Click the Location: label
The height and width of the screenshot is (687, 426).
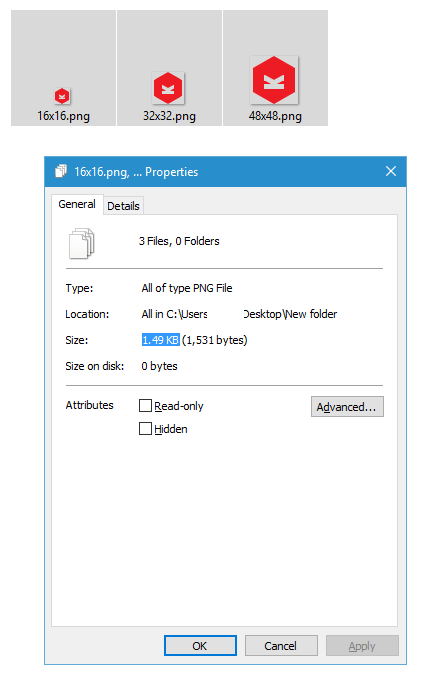87,314
